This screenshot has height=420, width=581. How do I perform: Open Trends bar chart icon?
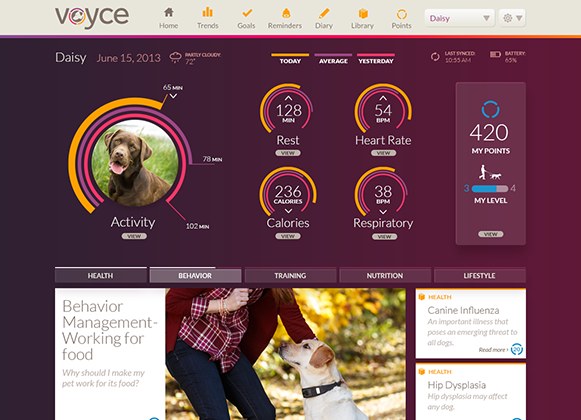208,13
